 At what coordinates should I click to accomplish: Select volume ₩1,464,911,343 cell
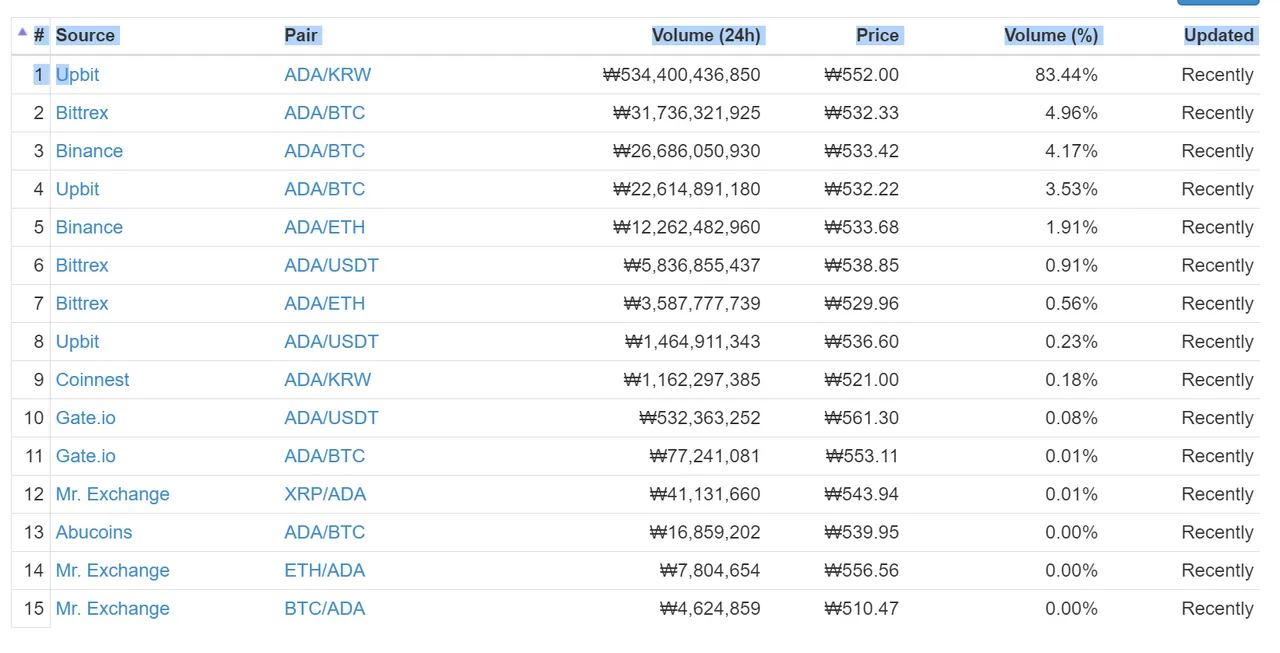[692, 341]
